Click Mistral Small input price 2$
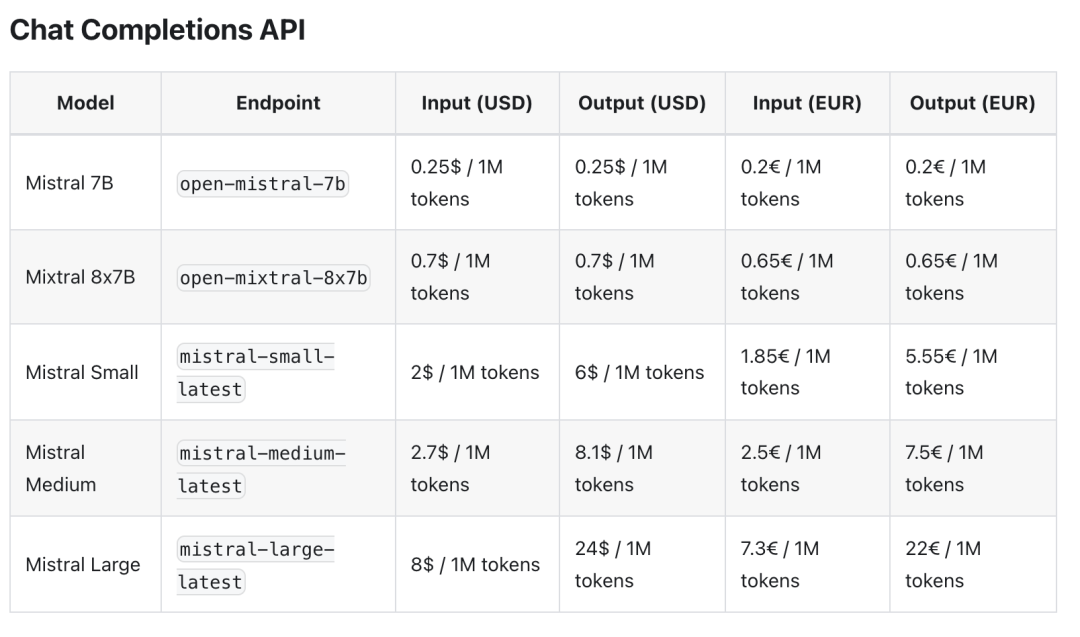 tap(475, 373)
